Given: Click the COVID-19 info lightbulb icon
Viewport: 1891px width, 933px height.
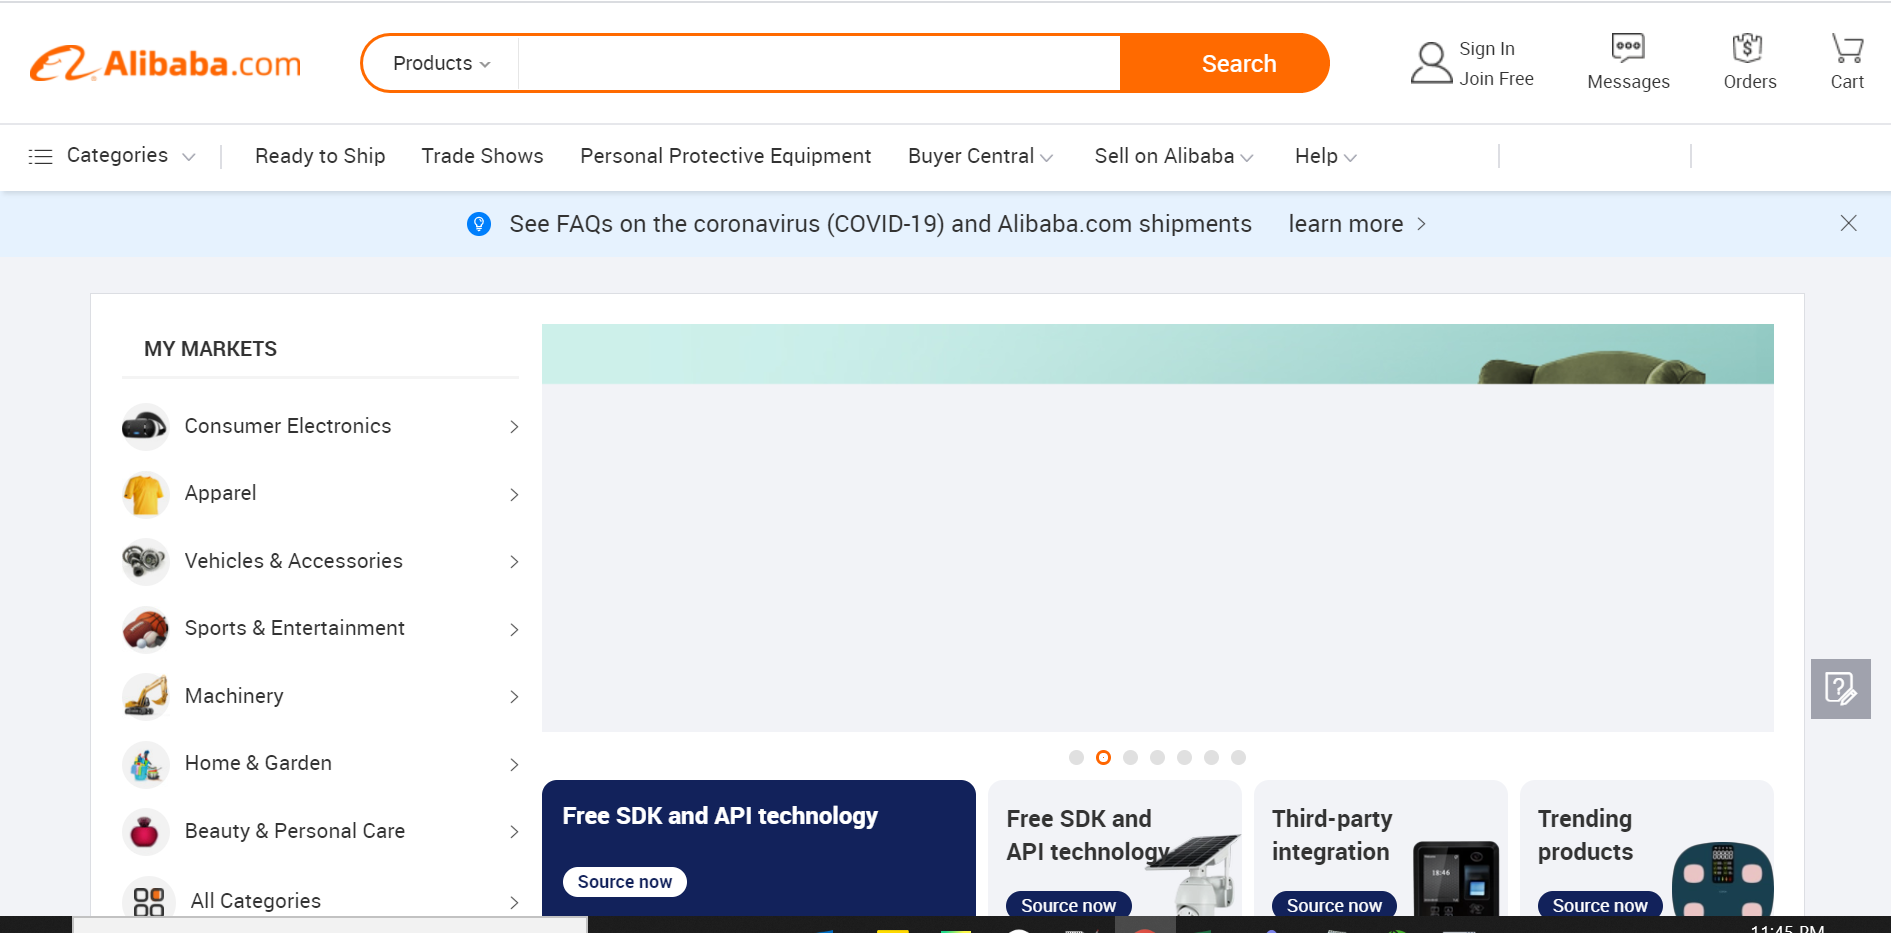Looking at the screenshot, I should 479,224.
